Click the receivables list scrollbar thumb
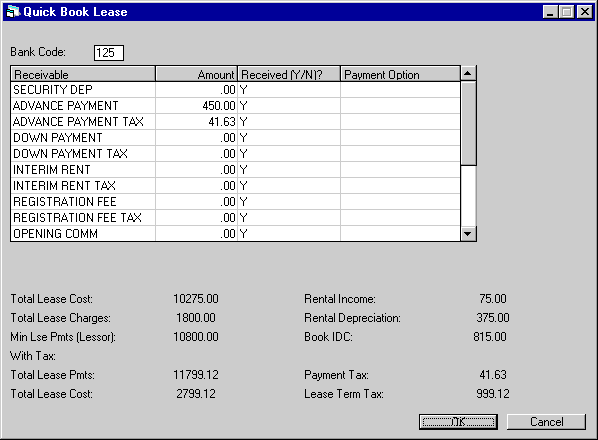The height and width of the screenshot is (440, 598). [x=468, y=123]
